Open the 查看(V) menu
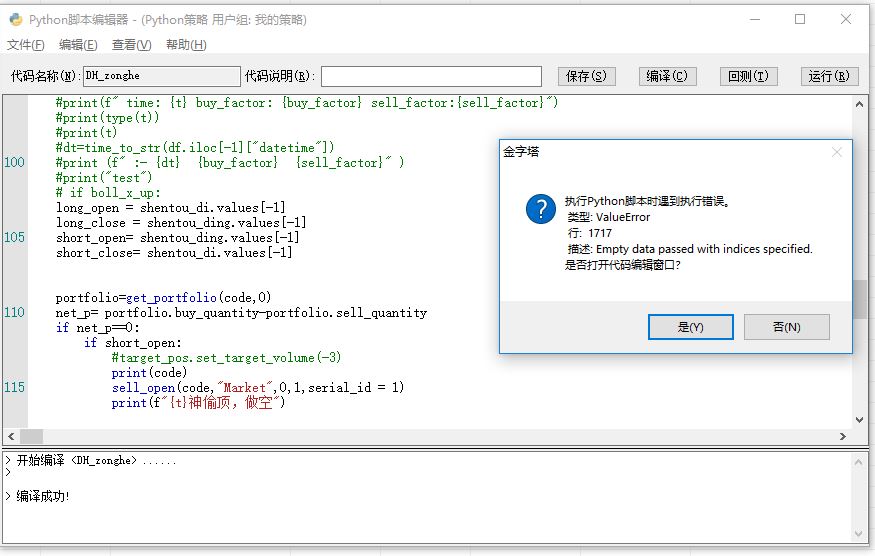The image size is (875, 556). [132, 45]
